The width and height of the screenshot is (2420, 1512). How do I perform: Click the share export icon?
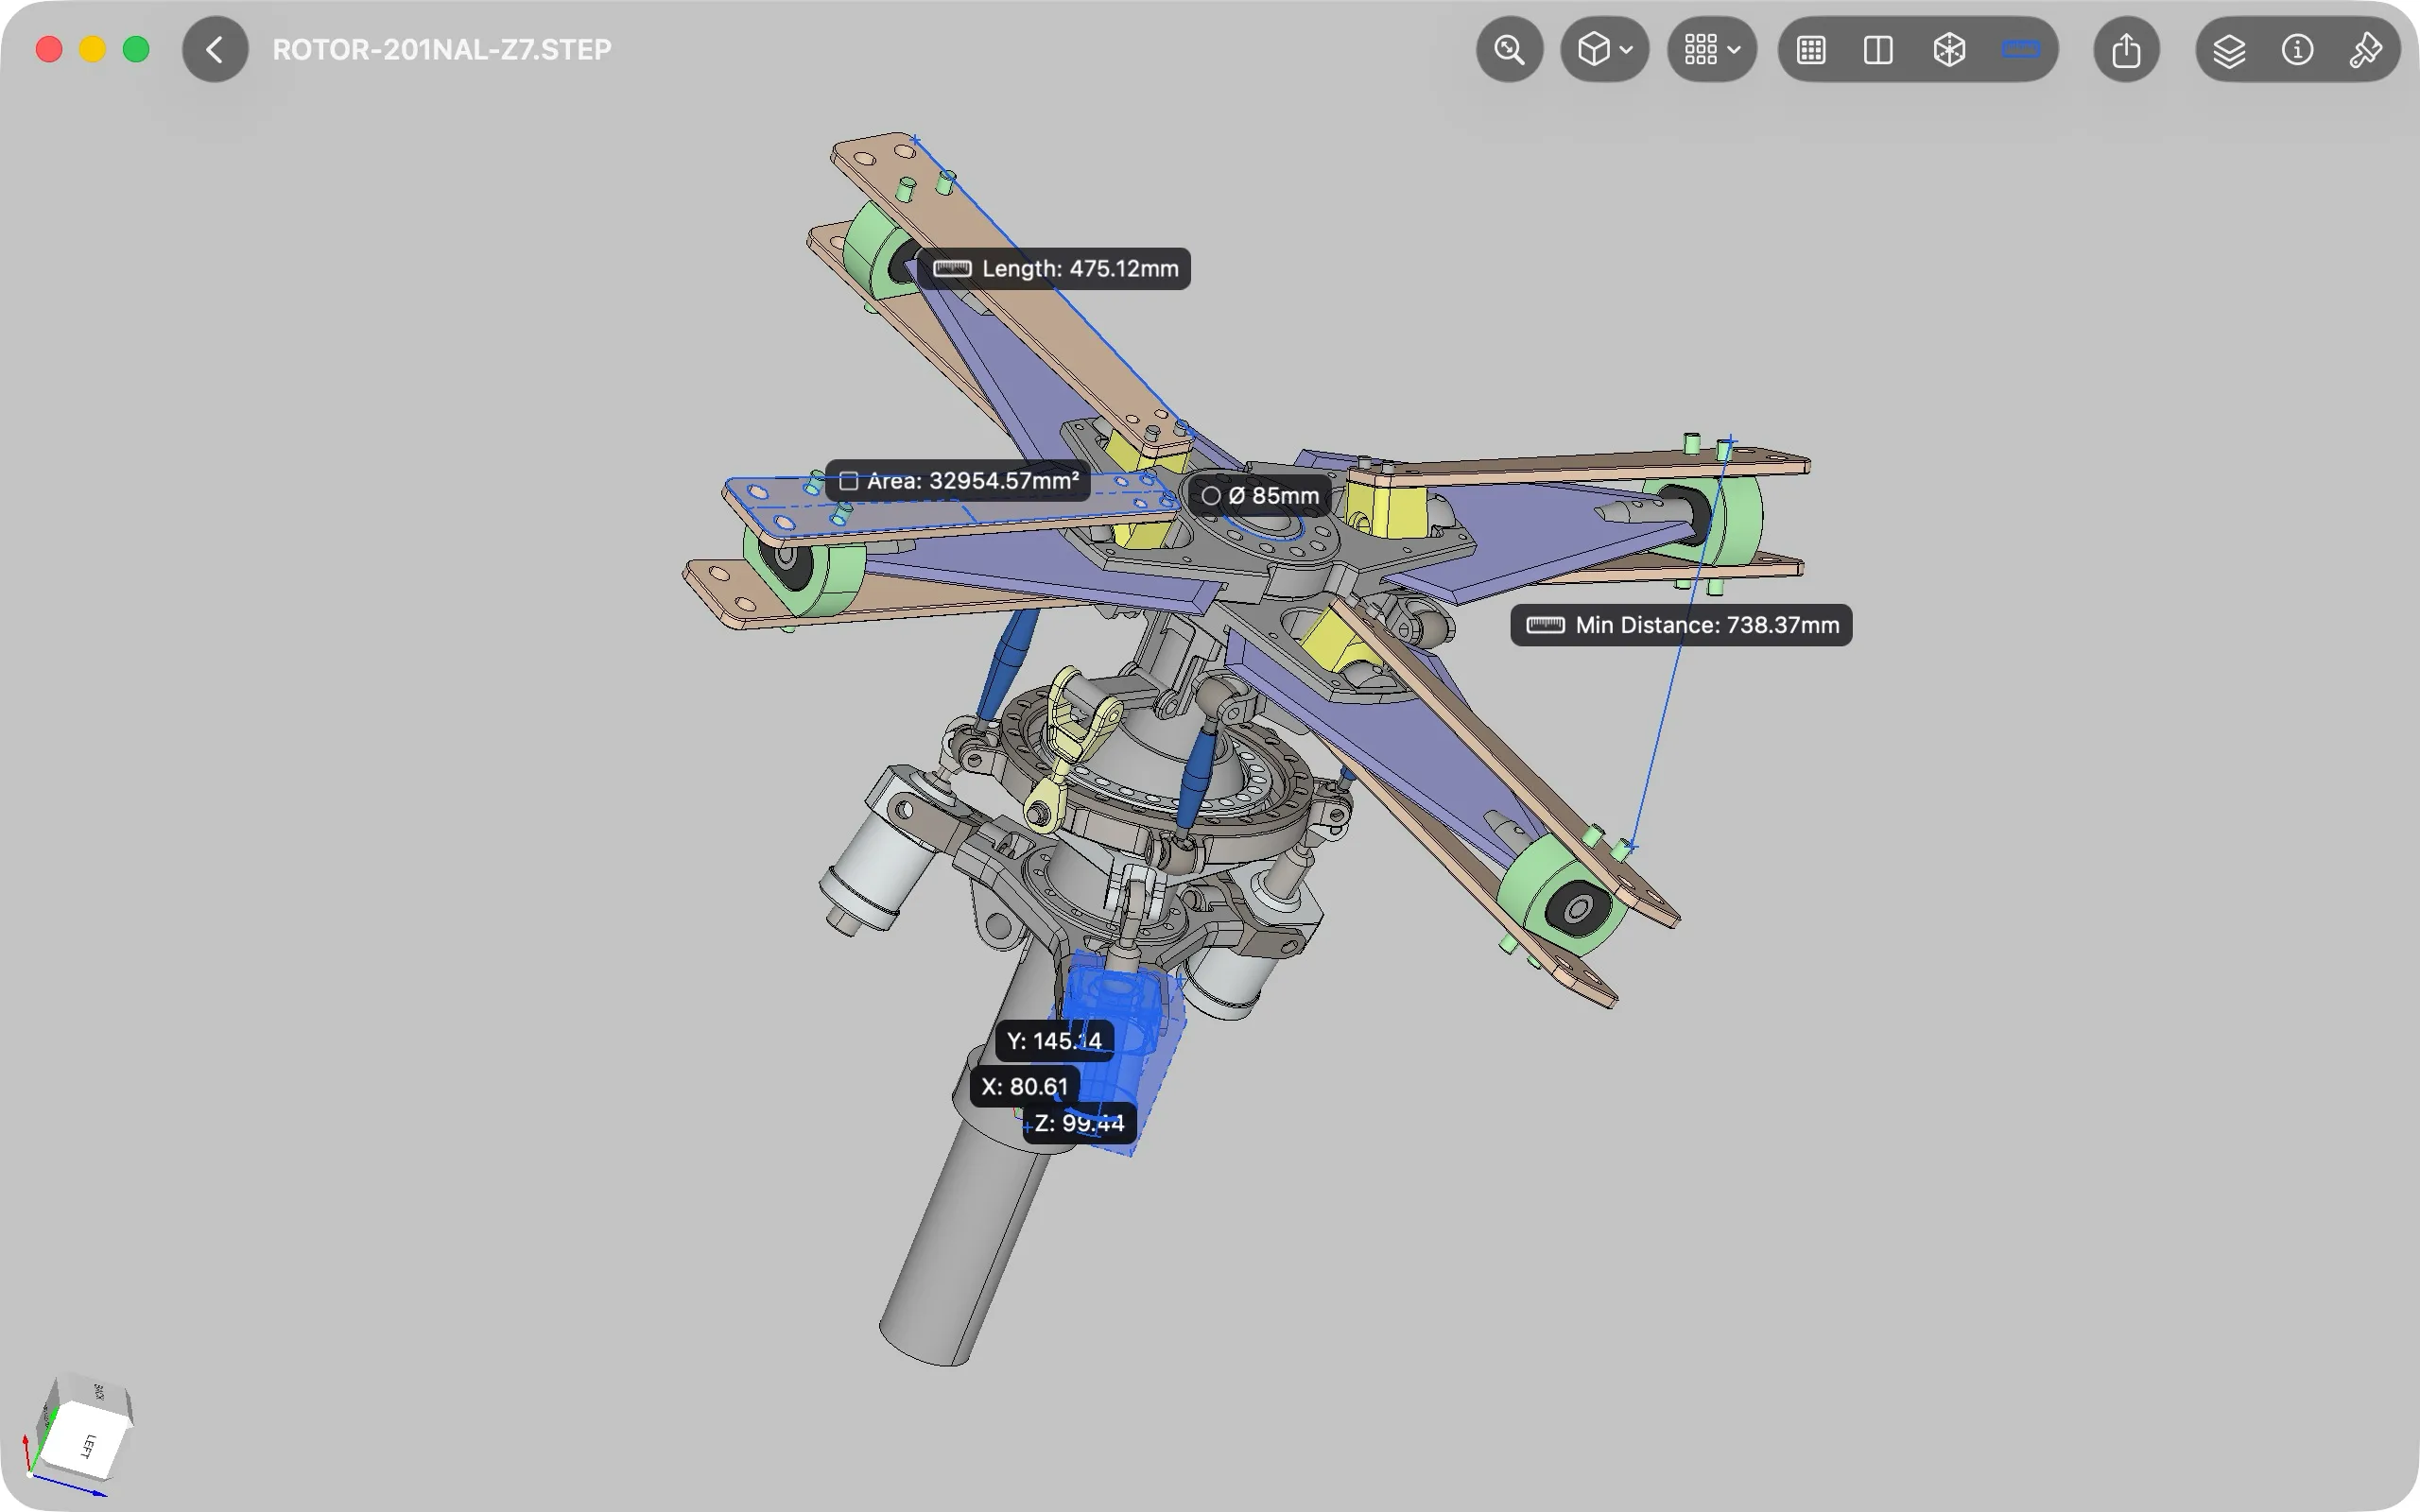[2126, 50]
